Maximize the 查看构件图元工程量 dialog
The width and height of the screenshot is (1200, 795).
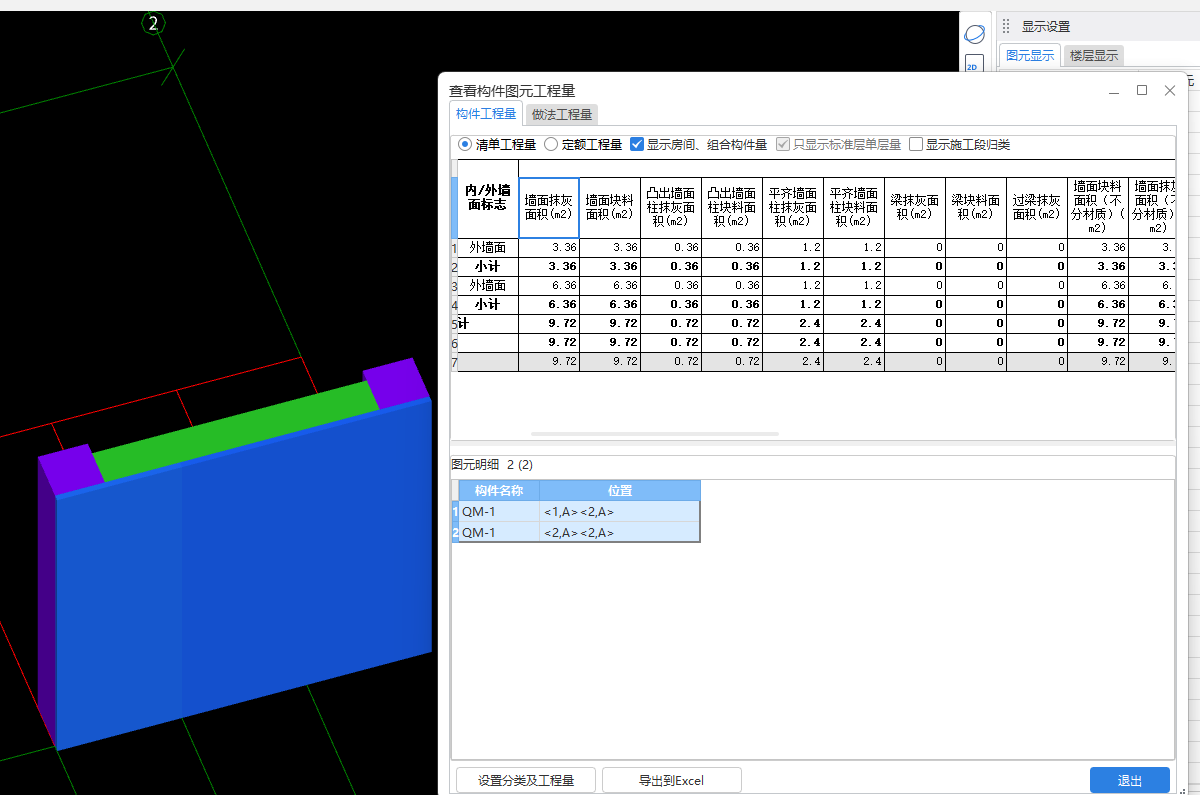click(x=1142, y=90)
